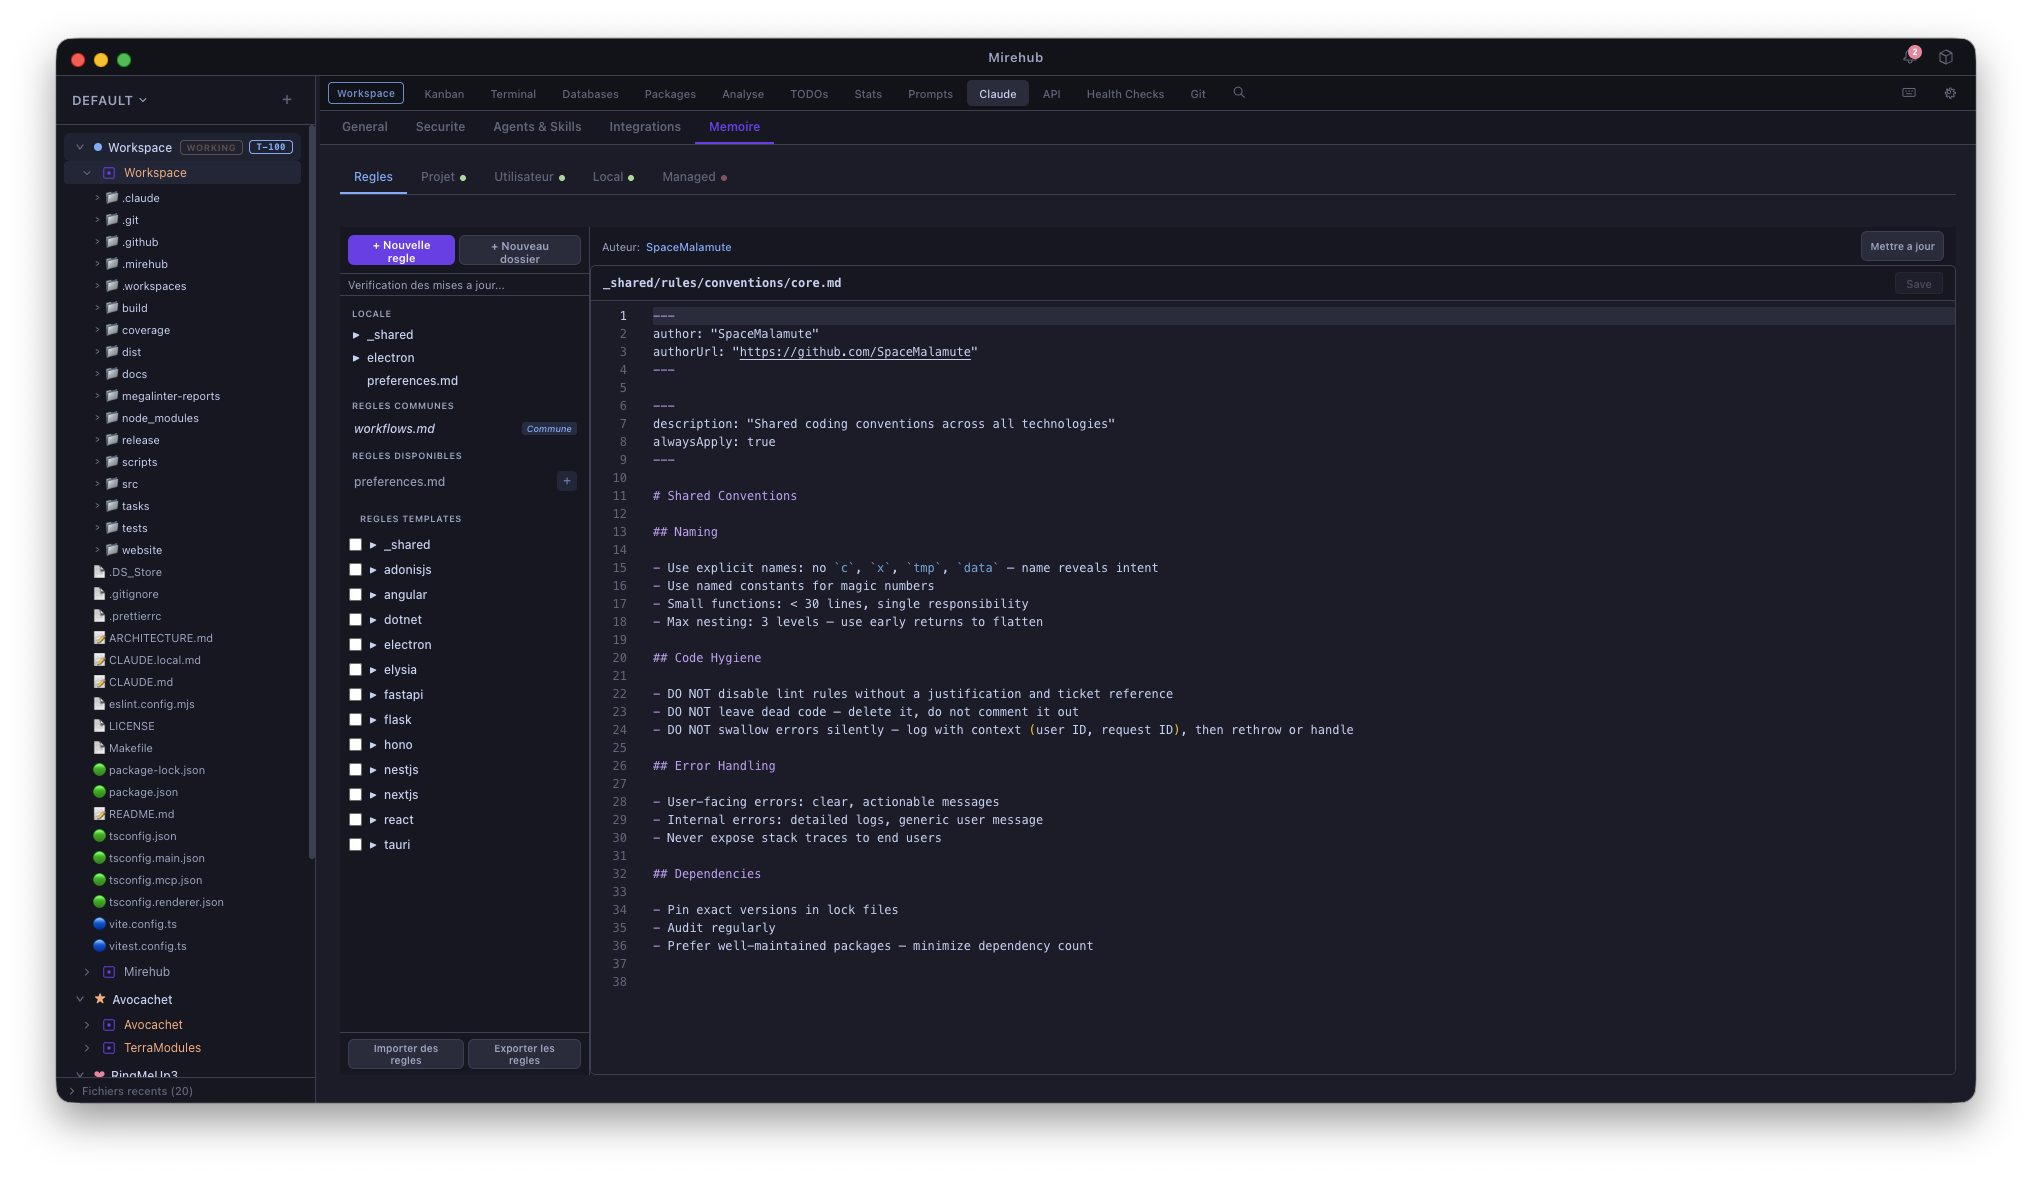Expand the _shared folder under LOCALE

[356, 335]
